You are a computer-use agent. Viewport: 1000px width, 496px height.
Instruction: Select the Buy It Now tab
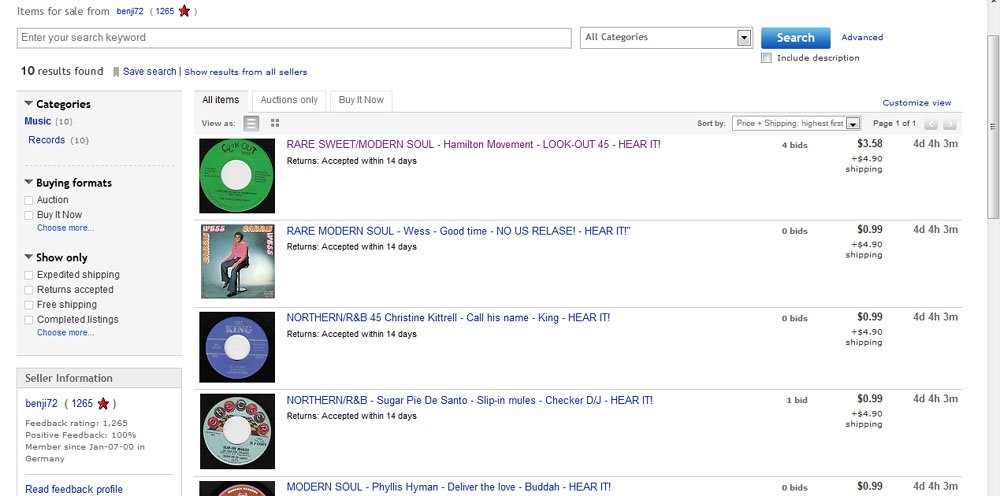(x=361, y=100)
